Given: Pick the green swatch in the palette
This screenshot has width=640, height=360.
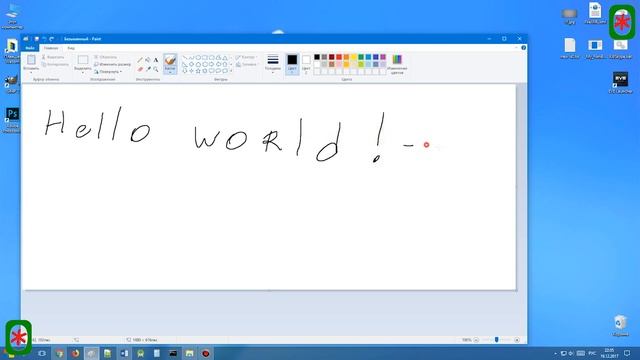Looking at the screenshot, I should click(x=361, y=57).
